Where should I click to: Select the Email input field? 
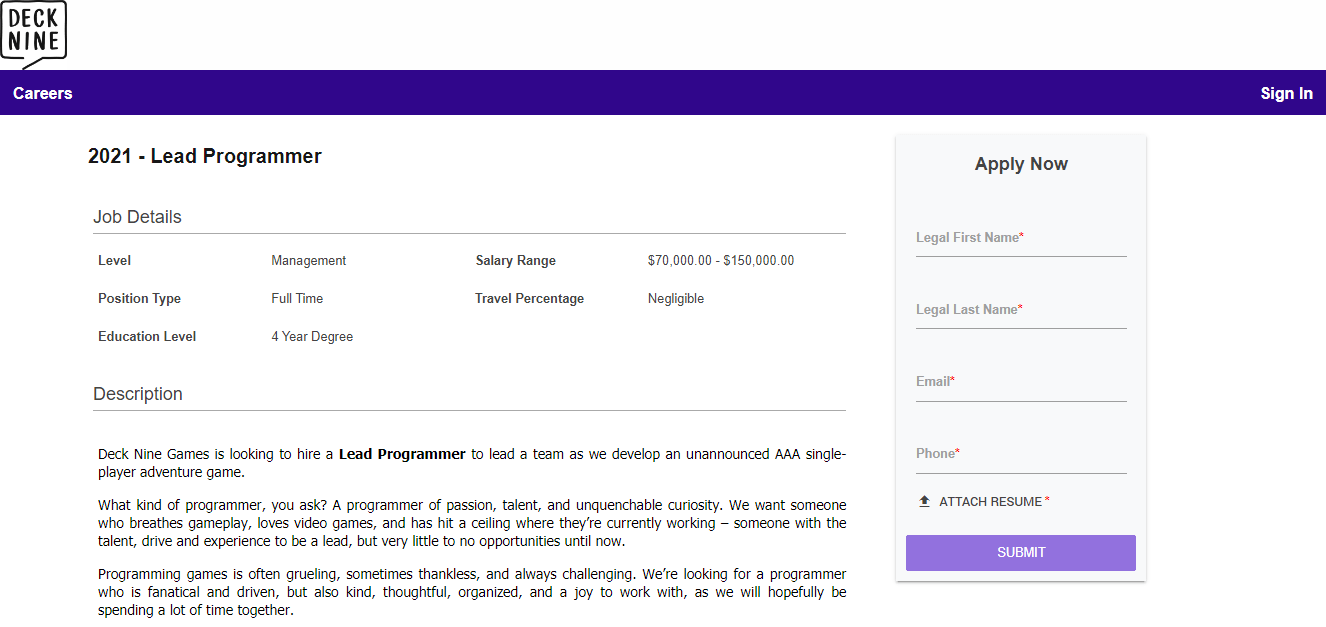point(1021,382)
